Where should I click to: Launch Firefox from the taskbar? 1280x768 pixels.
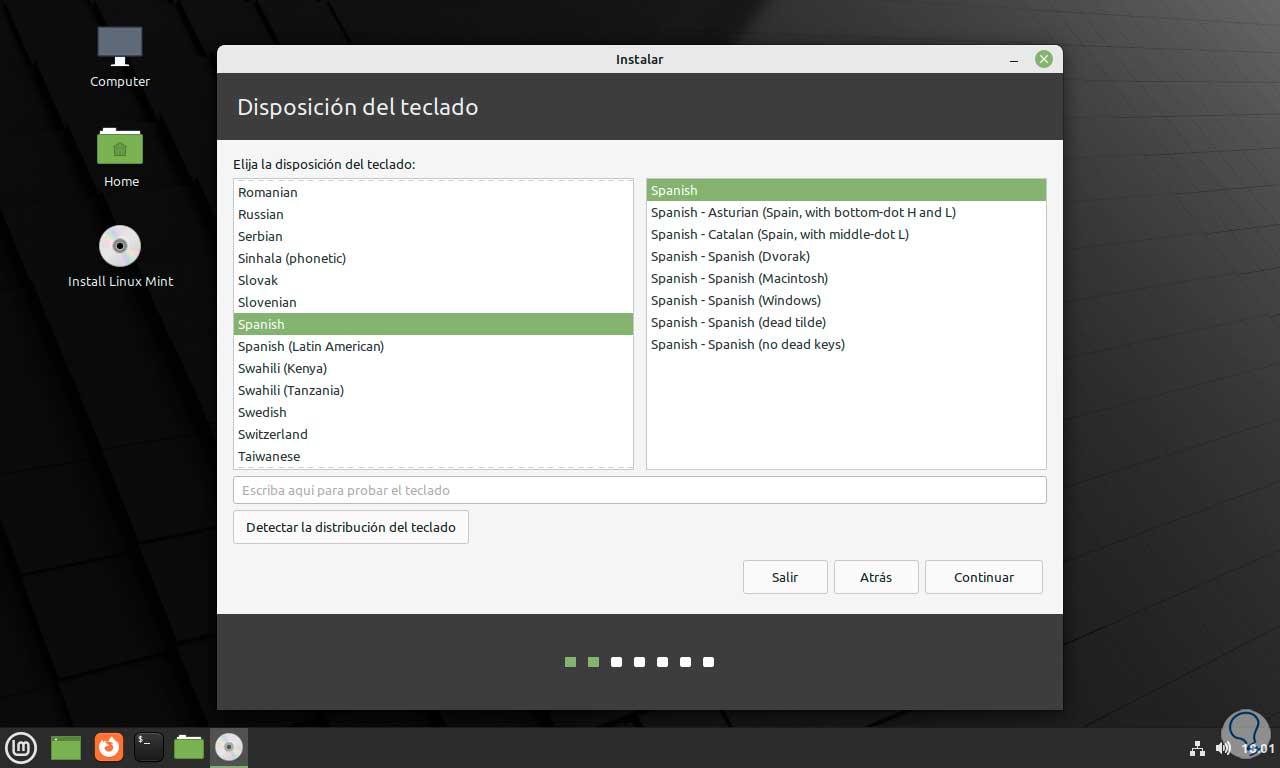(108, 747)
